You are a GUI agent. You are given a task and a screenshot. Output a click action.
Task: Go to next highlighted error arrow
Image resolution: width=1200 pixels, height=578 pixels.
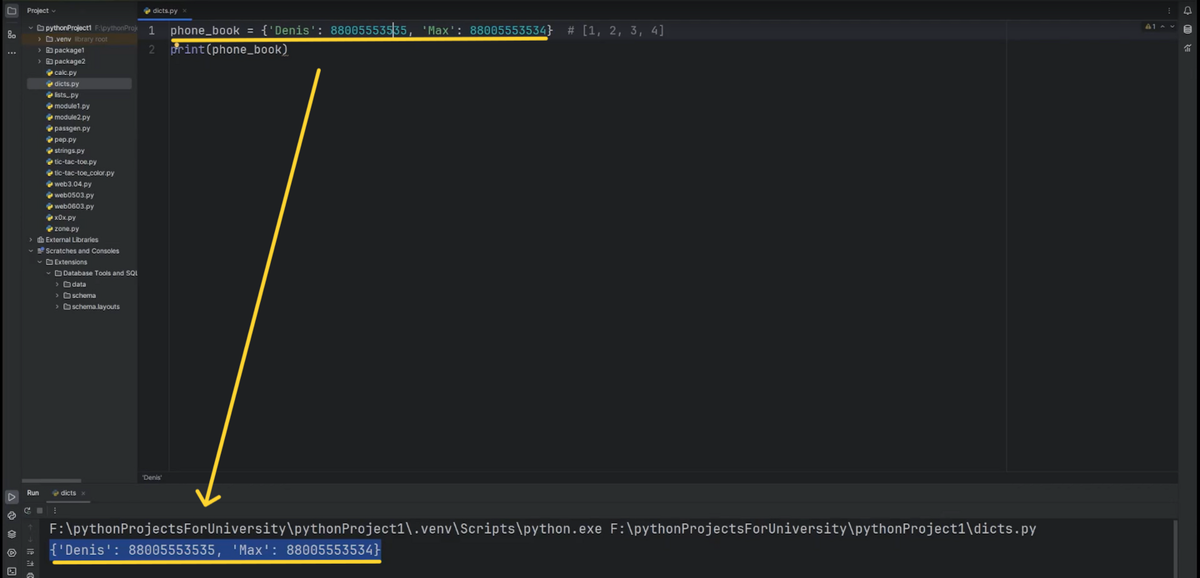tap(1173, 26)
